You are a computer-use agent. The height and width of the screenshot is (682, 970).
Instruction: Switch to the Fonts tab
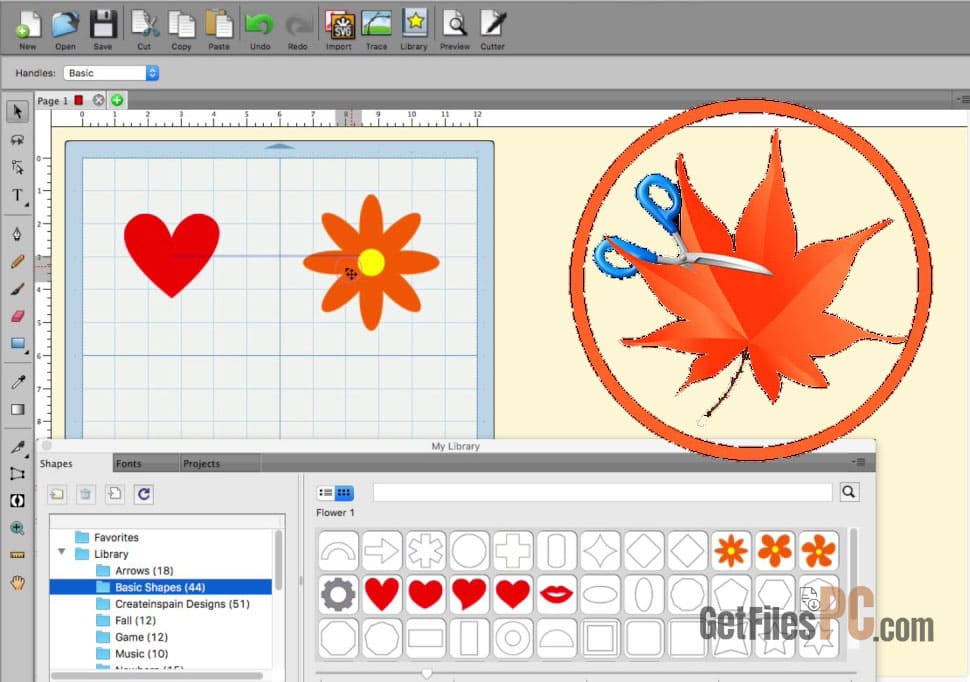click(x=129, y=464)
